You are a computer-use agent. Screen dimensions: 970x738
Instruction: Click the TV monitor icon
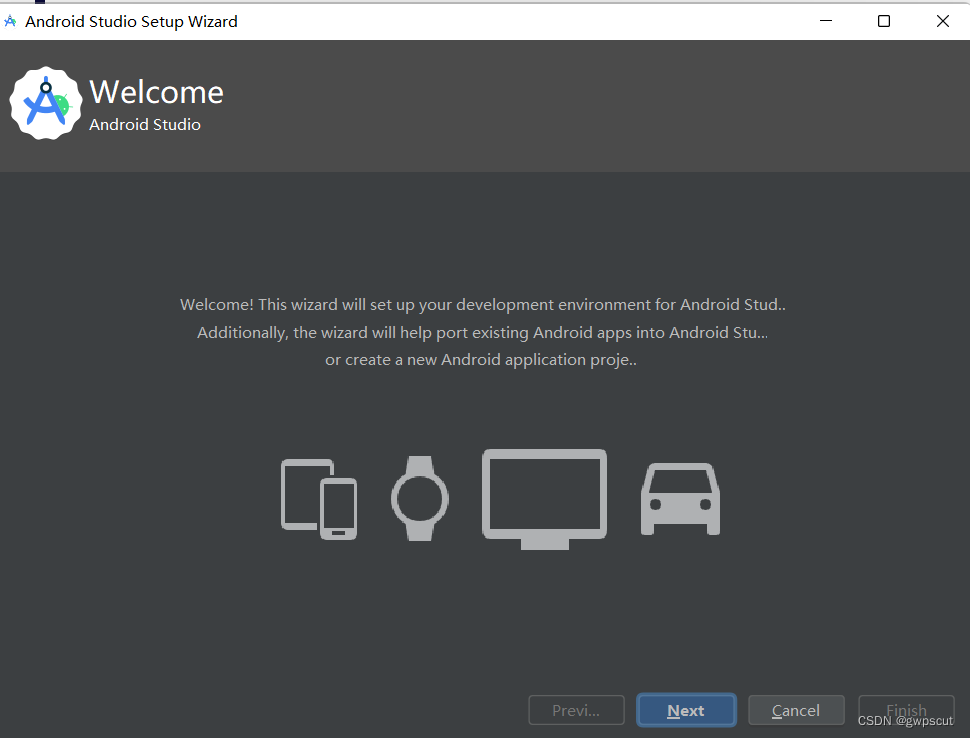tap(544, 499)
